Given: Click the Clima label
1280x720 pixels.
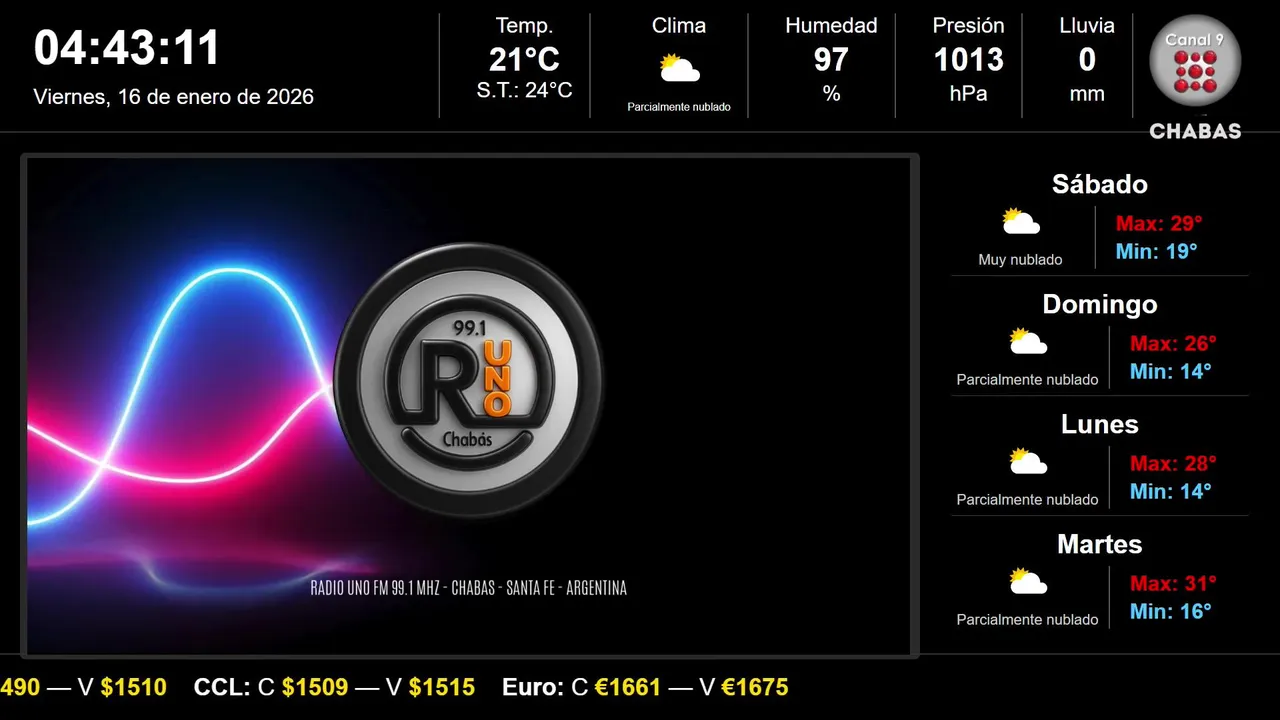Looking at the screenshot, I should coord(679,26).
